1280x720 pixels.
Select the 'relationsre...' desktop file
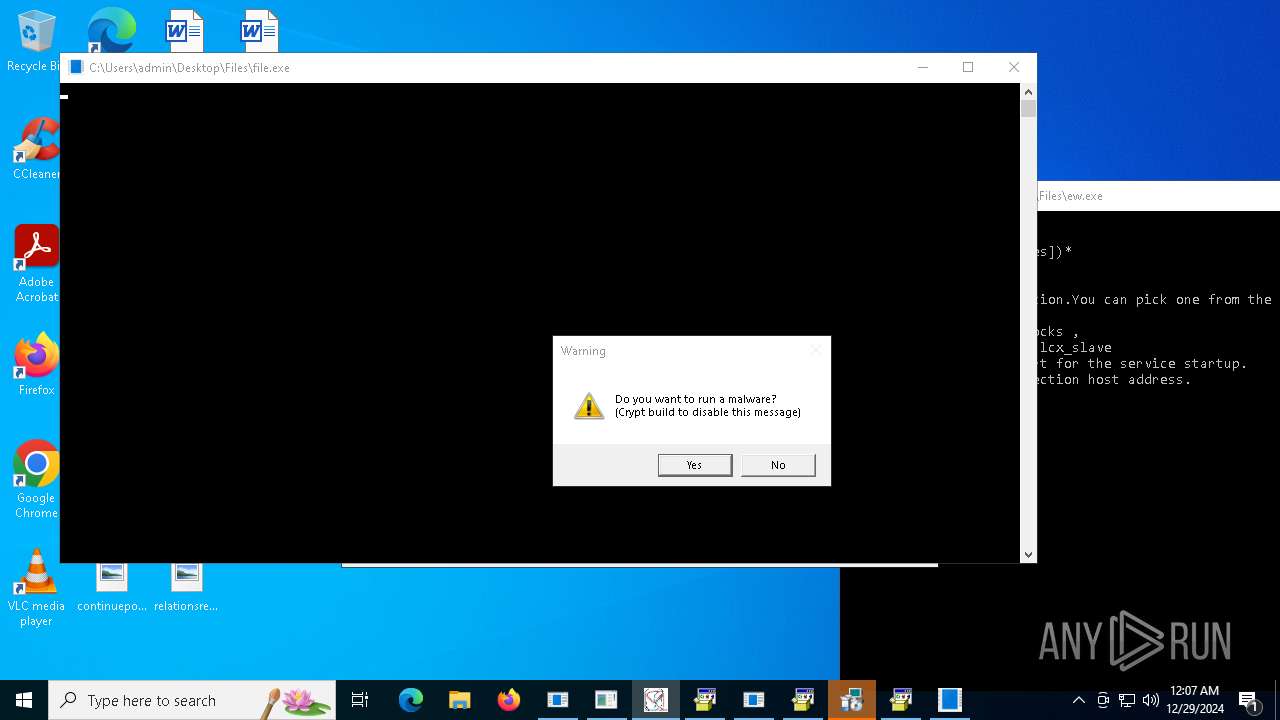[186, 588]
